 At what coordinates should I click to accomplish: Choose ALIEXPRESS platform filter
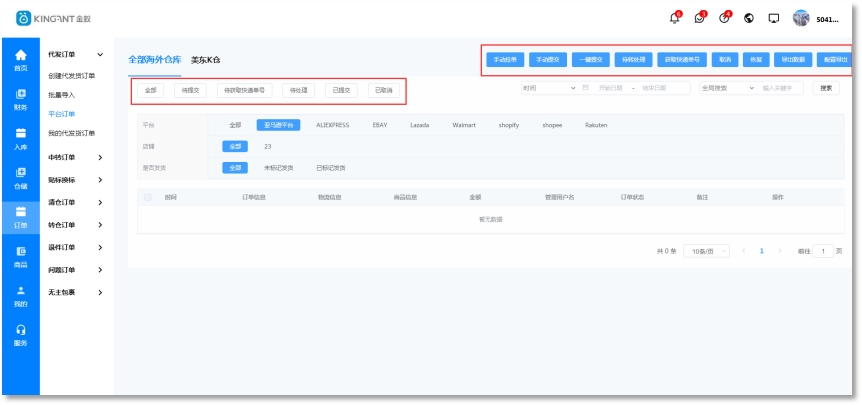(331, 125)
